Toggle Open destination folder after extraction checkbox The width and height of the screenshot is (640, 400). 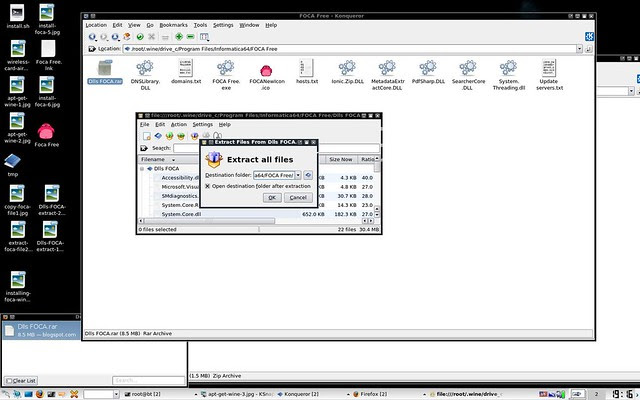[207, 186]
